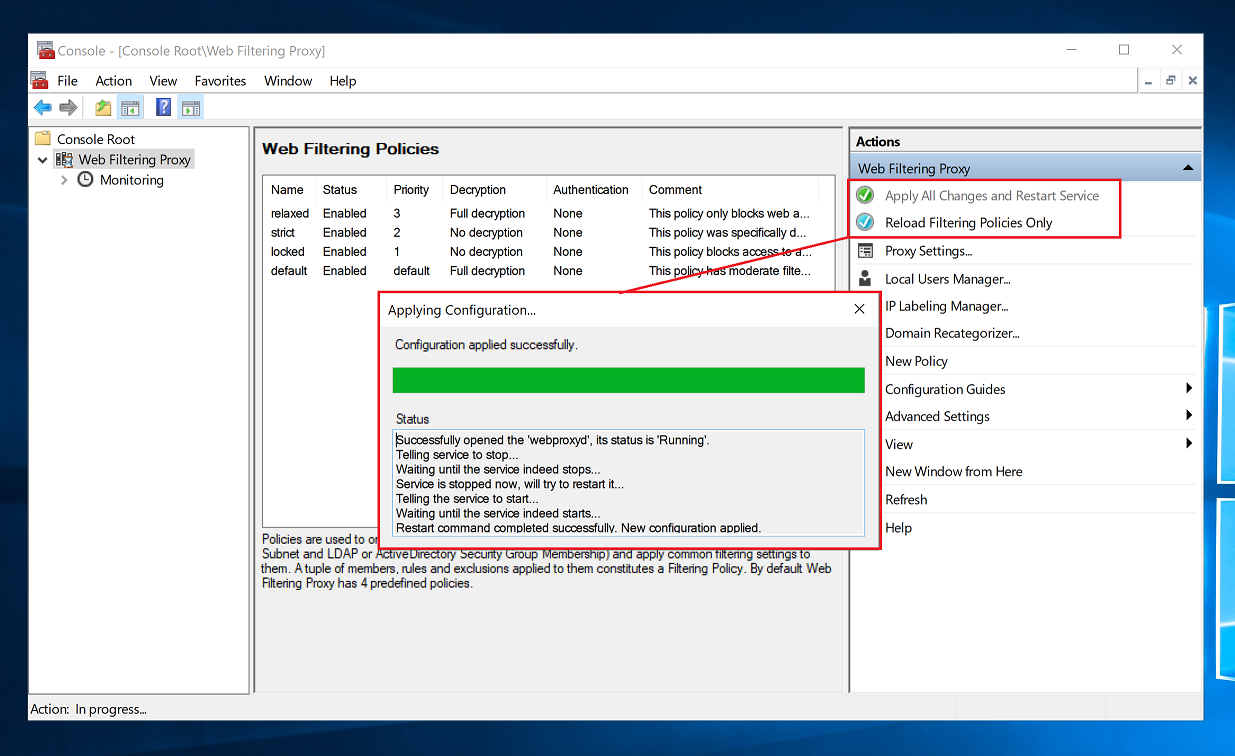Open IP Labeling Manager action

[x=947, y=306]
